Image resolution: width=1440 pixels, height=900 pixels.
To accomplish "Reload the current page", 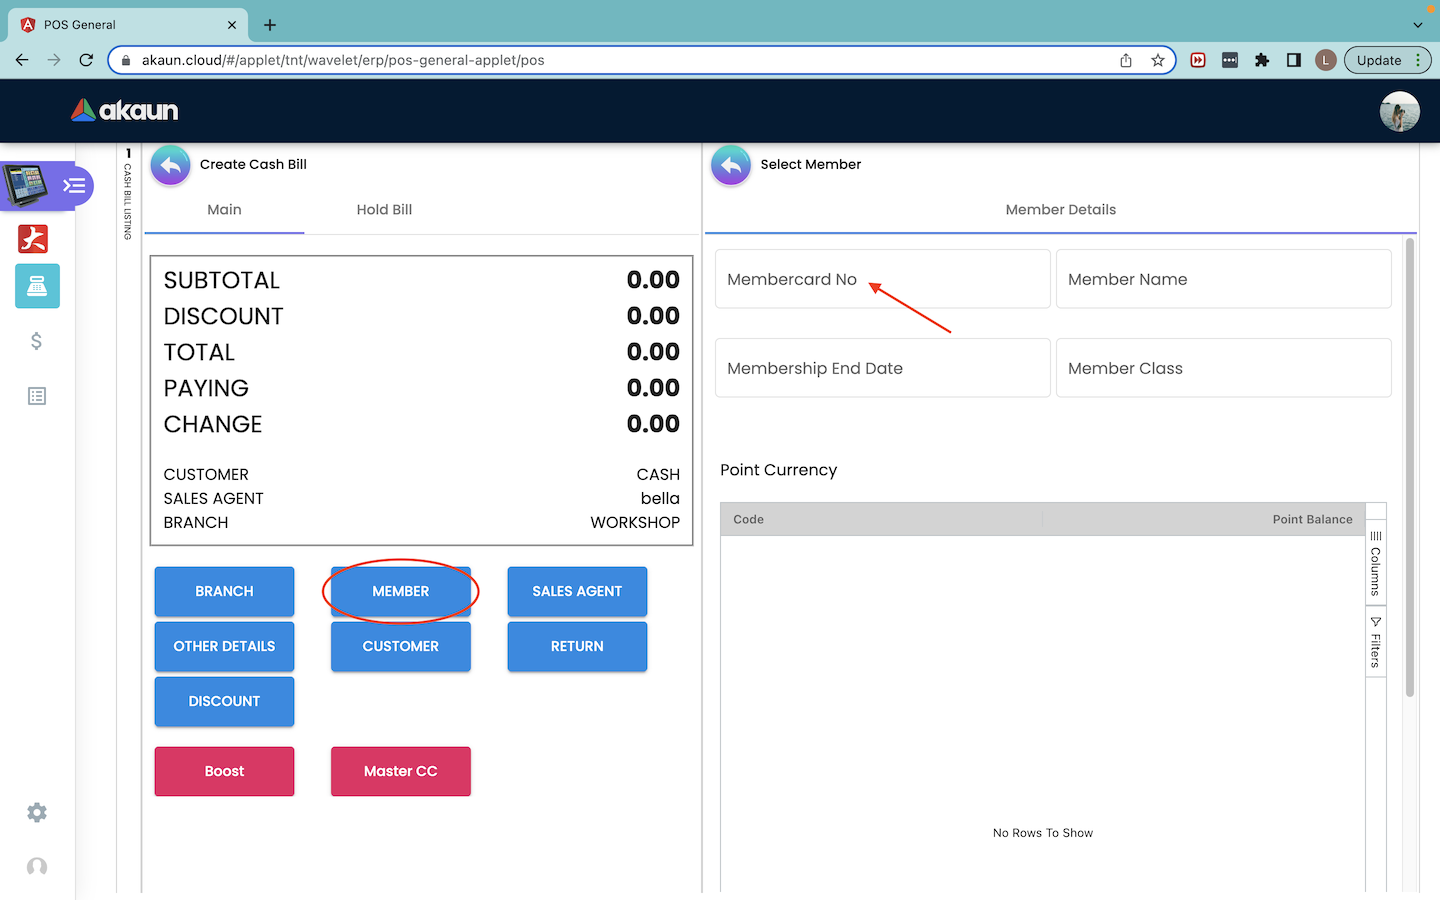I will (x=86, y=60).
